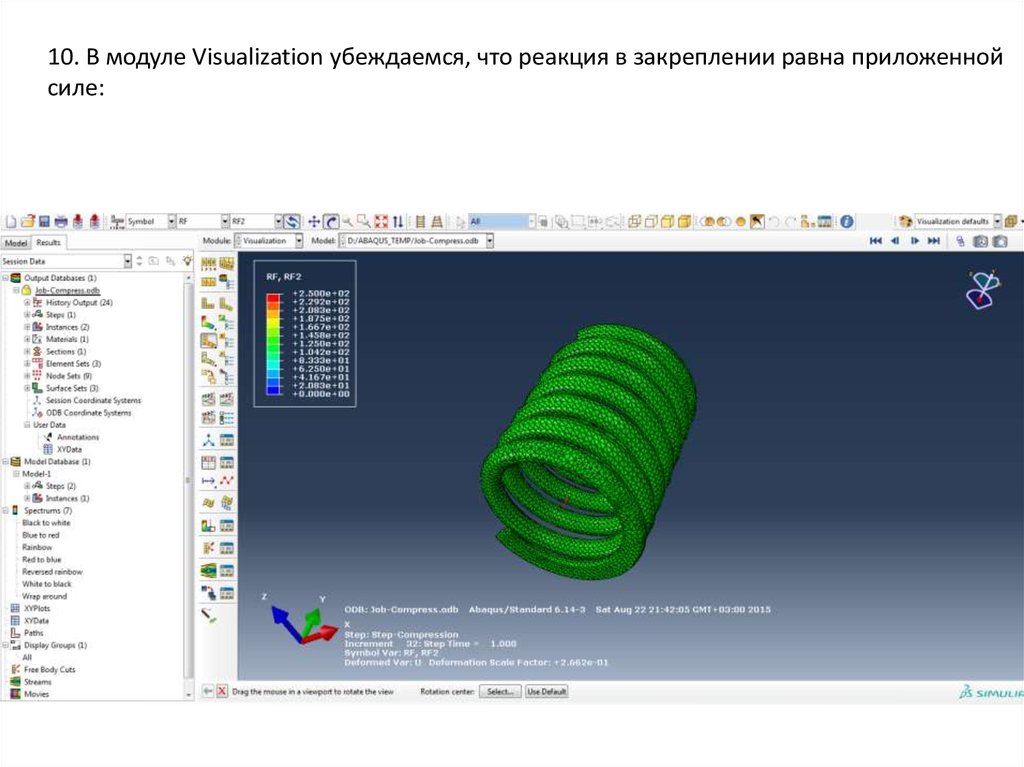1024x767 pixels.
Task: Click the red X cancel procedure button
Action: tap(222, 691)
